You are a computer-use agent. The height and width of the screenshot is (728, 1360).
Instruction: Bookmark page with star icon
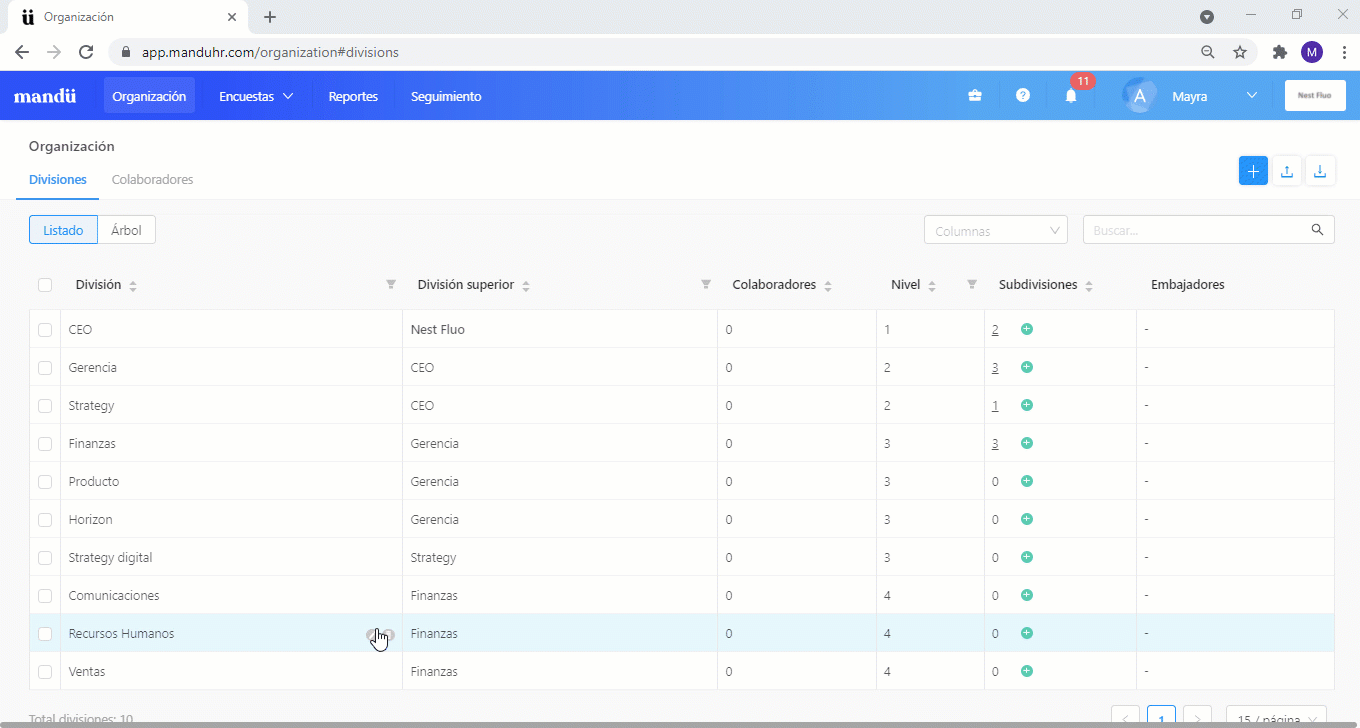tap(1240, 52)
